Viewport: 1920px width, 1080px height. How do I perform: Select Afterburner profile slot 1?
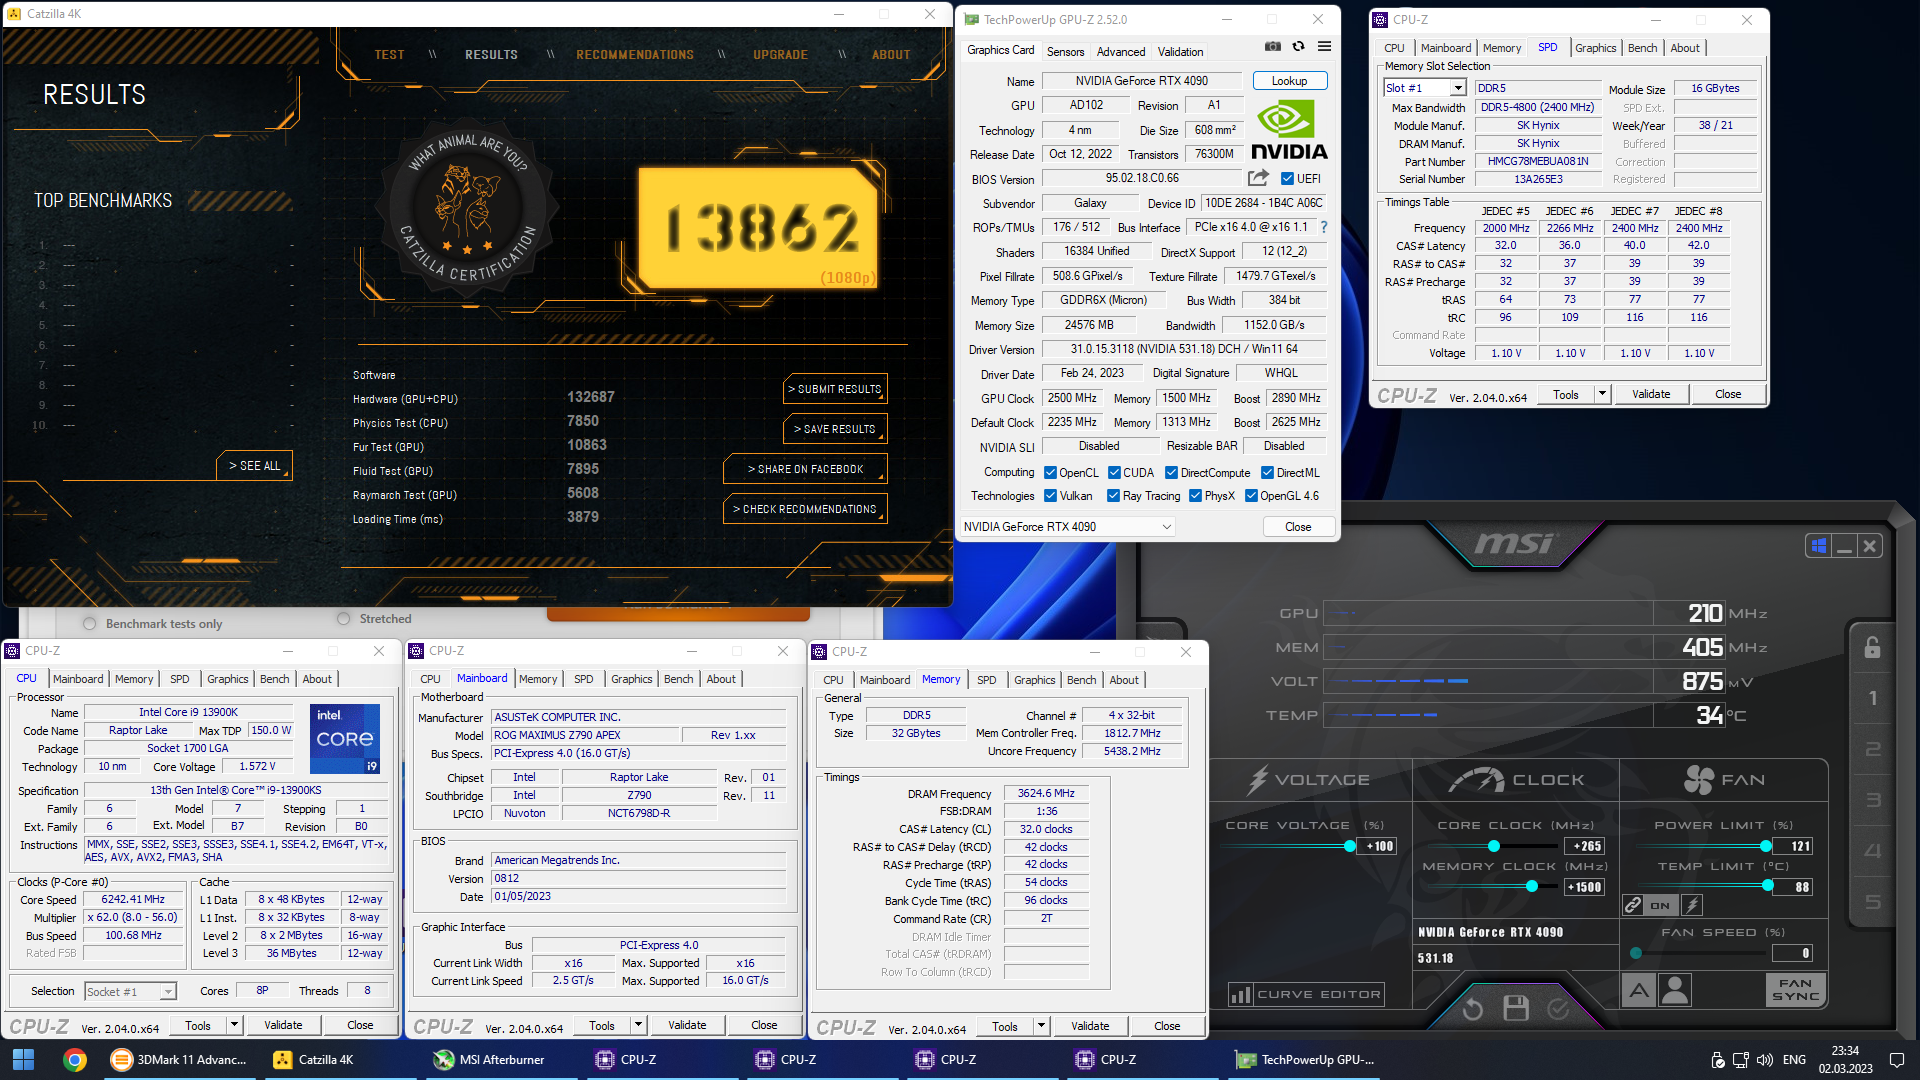pos(1873,698)
